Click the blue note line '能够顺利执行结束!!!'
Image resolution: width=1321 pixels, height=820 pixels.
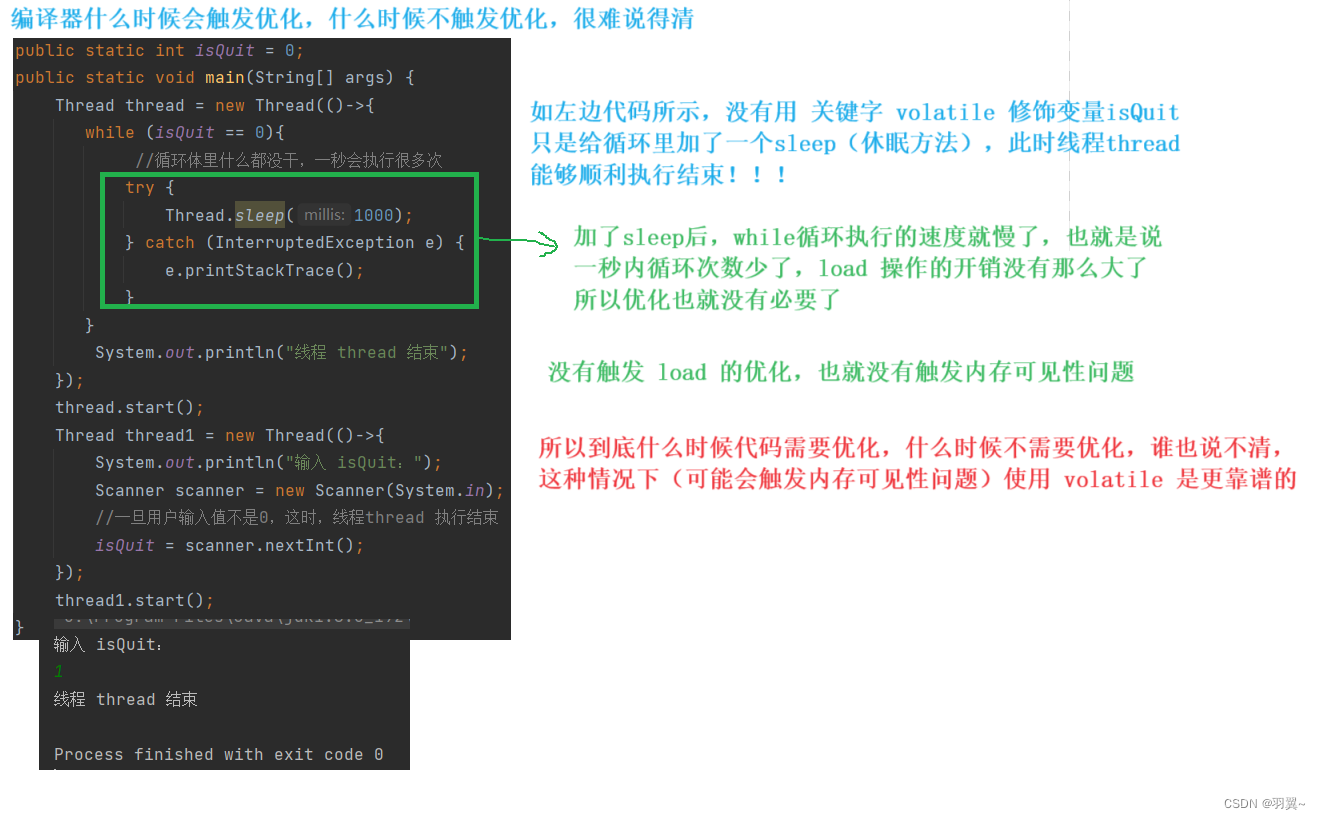(x=659, y=175)
